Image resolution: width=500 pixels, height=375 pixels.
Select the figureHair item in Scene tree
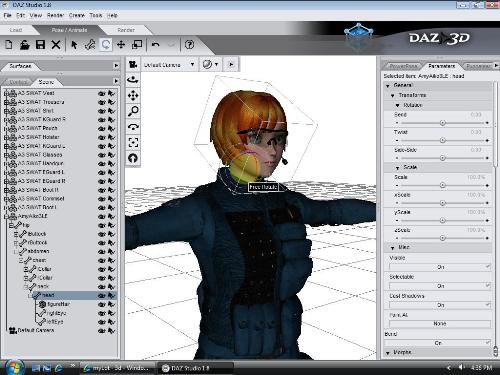click(58, 304)
